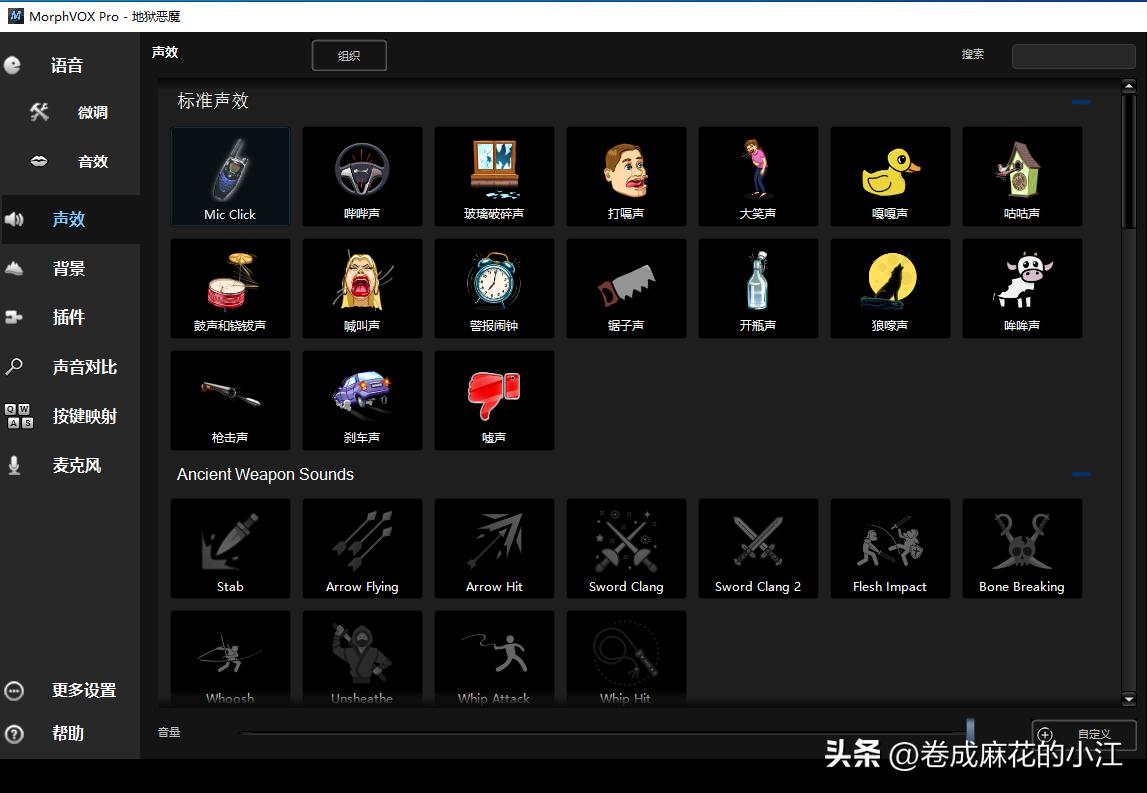Click the 音量 volume slider handle
Viewport: 1147px width, 793px height.
pyautogui.click(x=970, y=732)
